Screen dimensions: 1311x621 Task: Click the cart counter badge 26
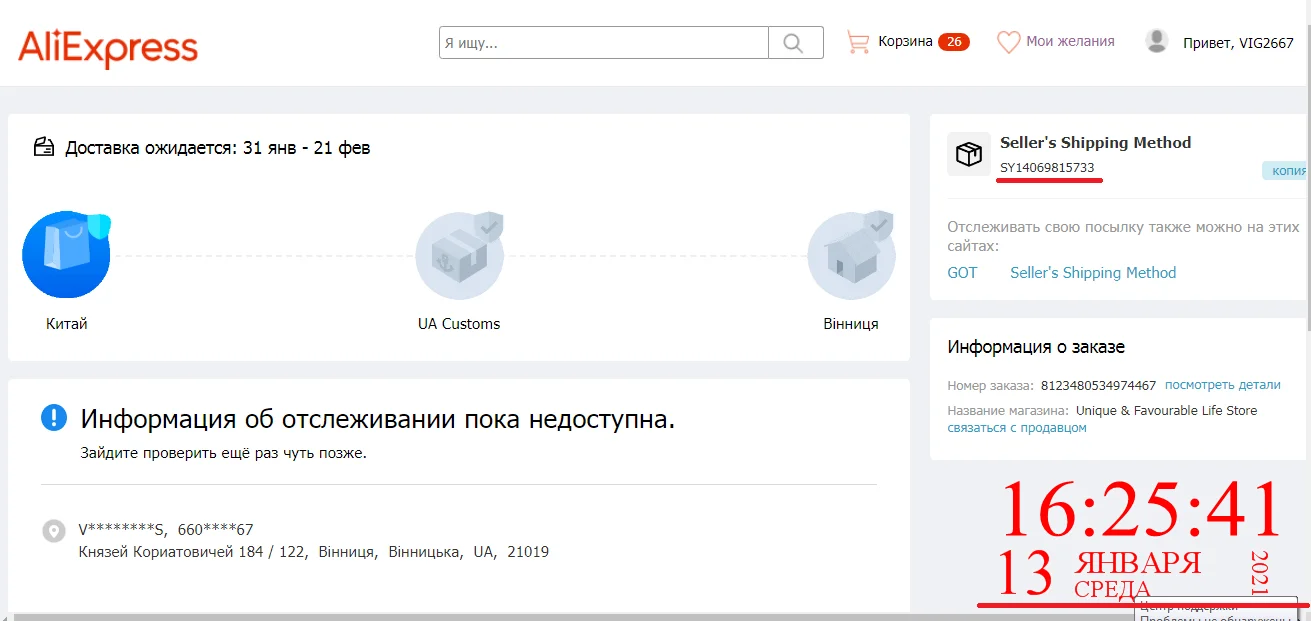click(x=954, y=42)
